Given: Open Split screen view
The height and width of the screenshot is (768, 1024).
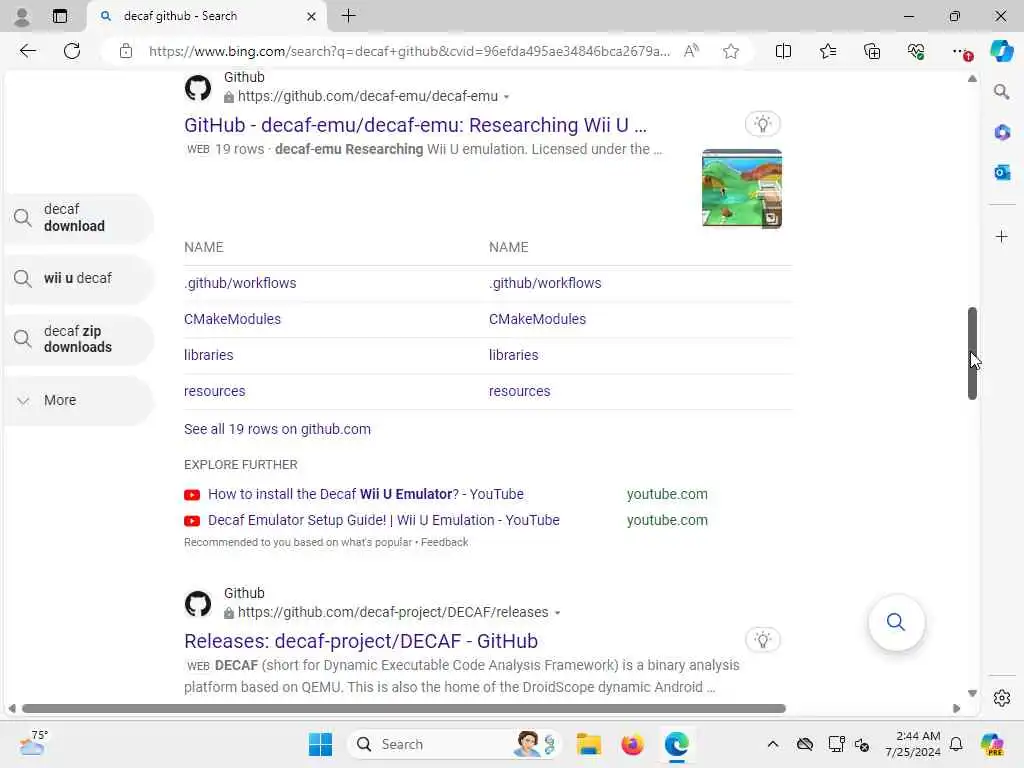Looking at the screenshot, I should 783,51.
